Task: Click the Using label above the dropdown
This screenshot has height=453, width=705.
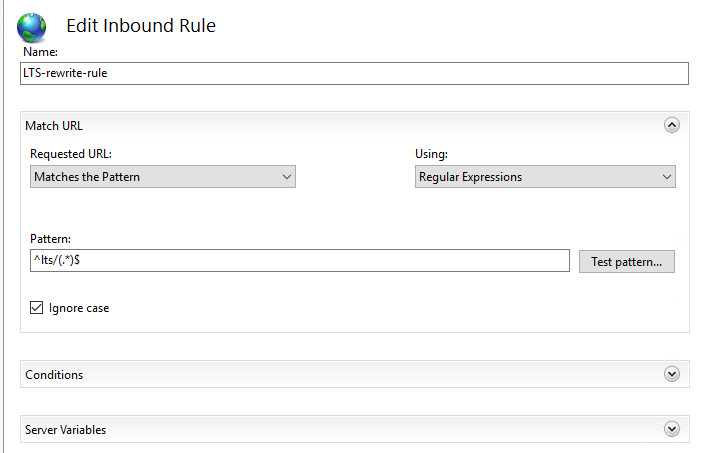Action: (x=431, y=154)
